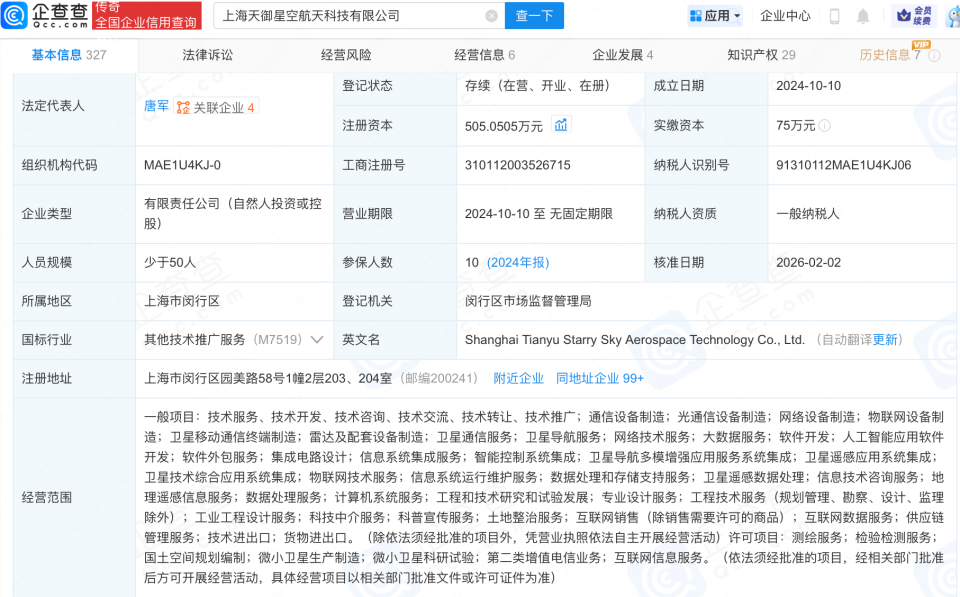Open the notification bell icon

[x=861, y=15]
